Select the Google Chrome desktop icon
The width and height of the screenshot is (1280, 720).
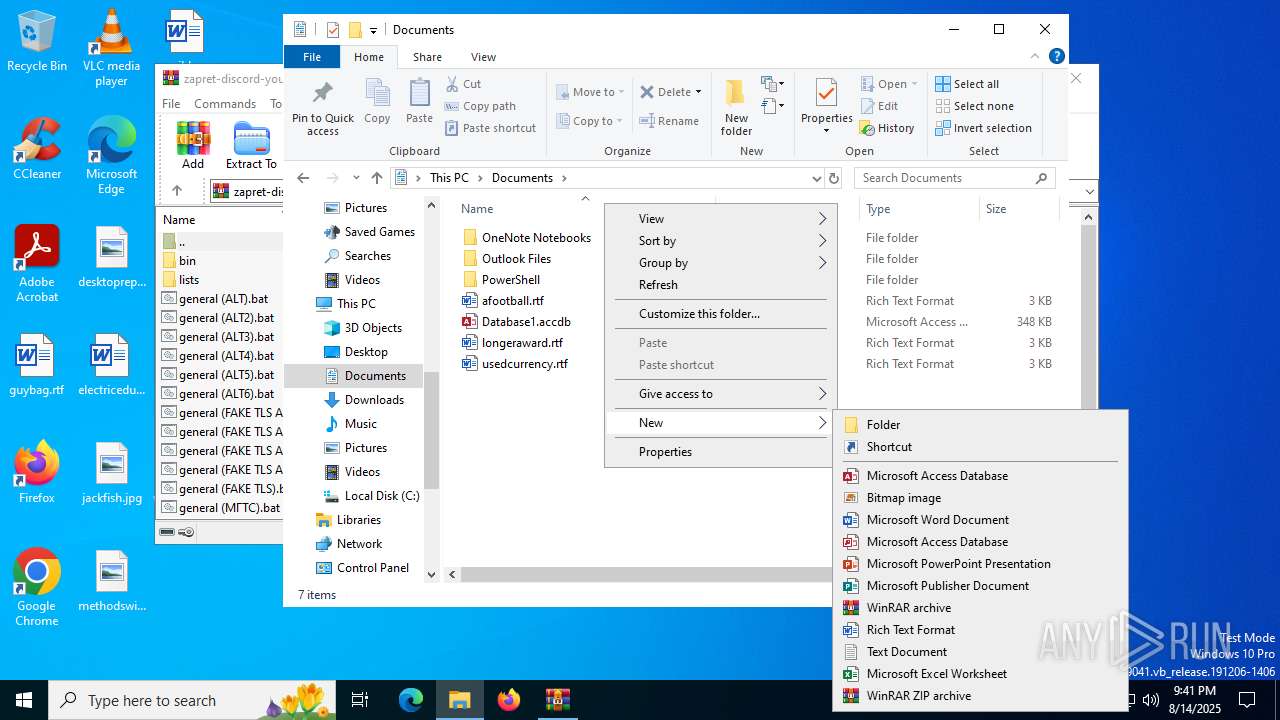[x=37, y=588]
